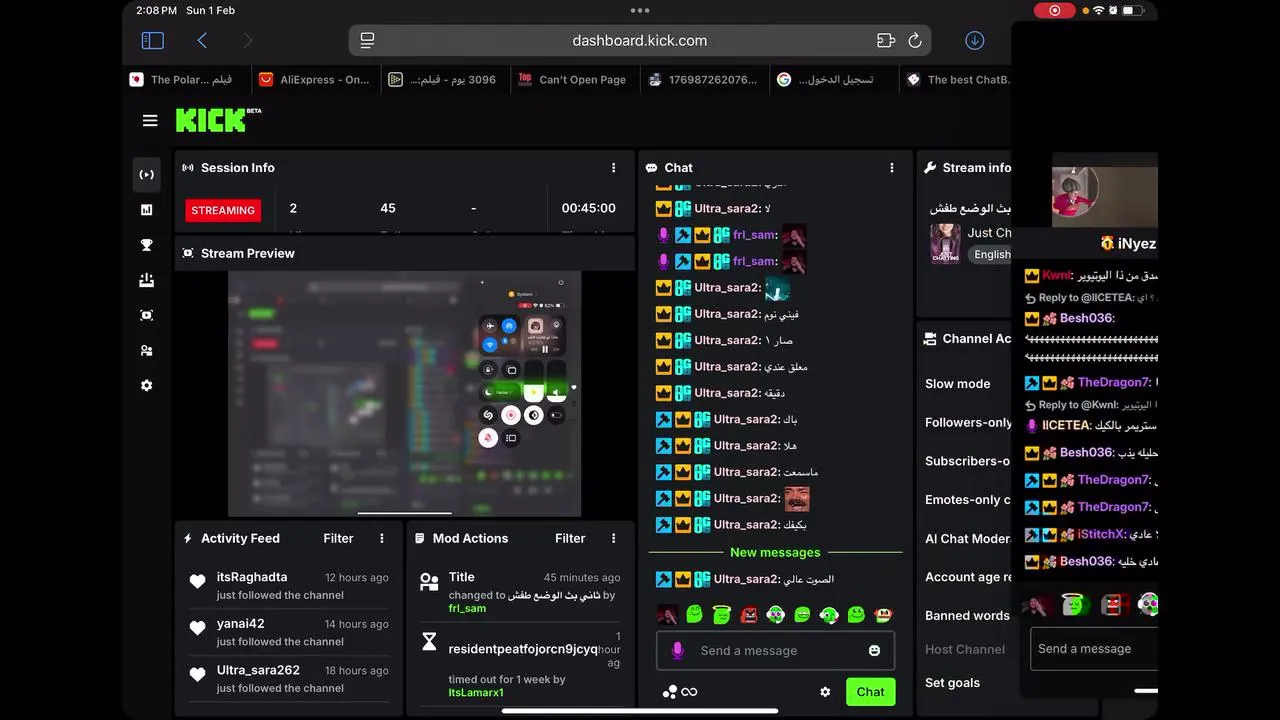This screenshot has width=1280, height=720.
Task: Open the multitasking three dots at the top of the screen
Action: (640, 10)
